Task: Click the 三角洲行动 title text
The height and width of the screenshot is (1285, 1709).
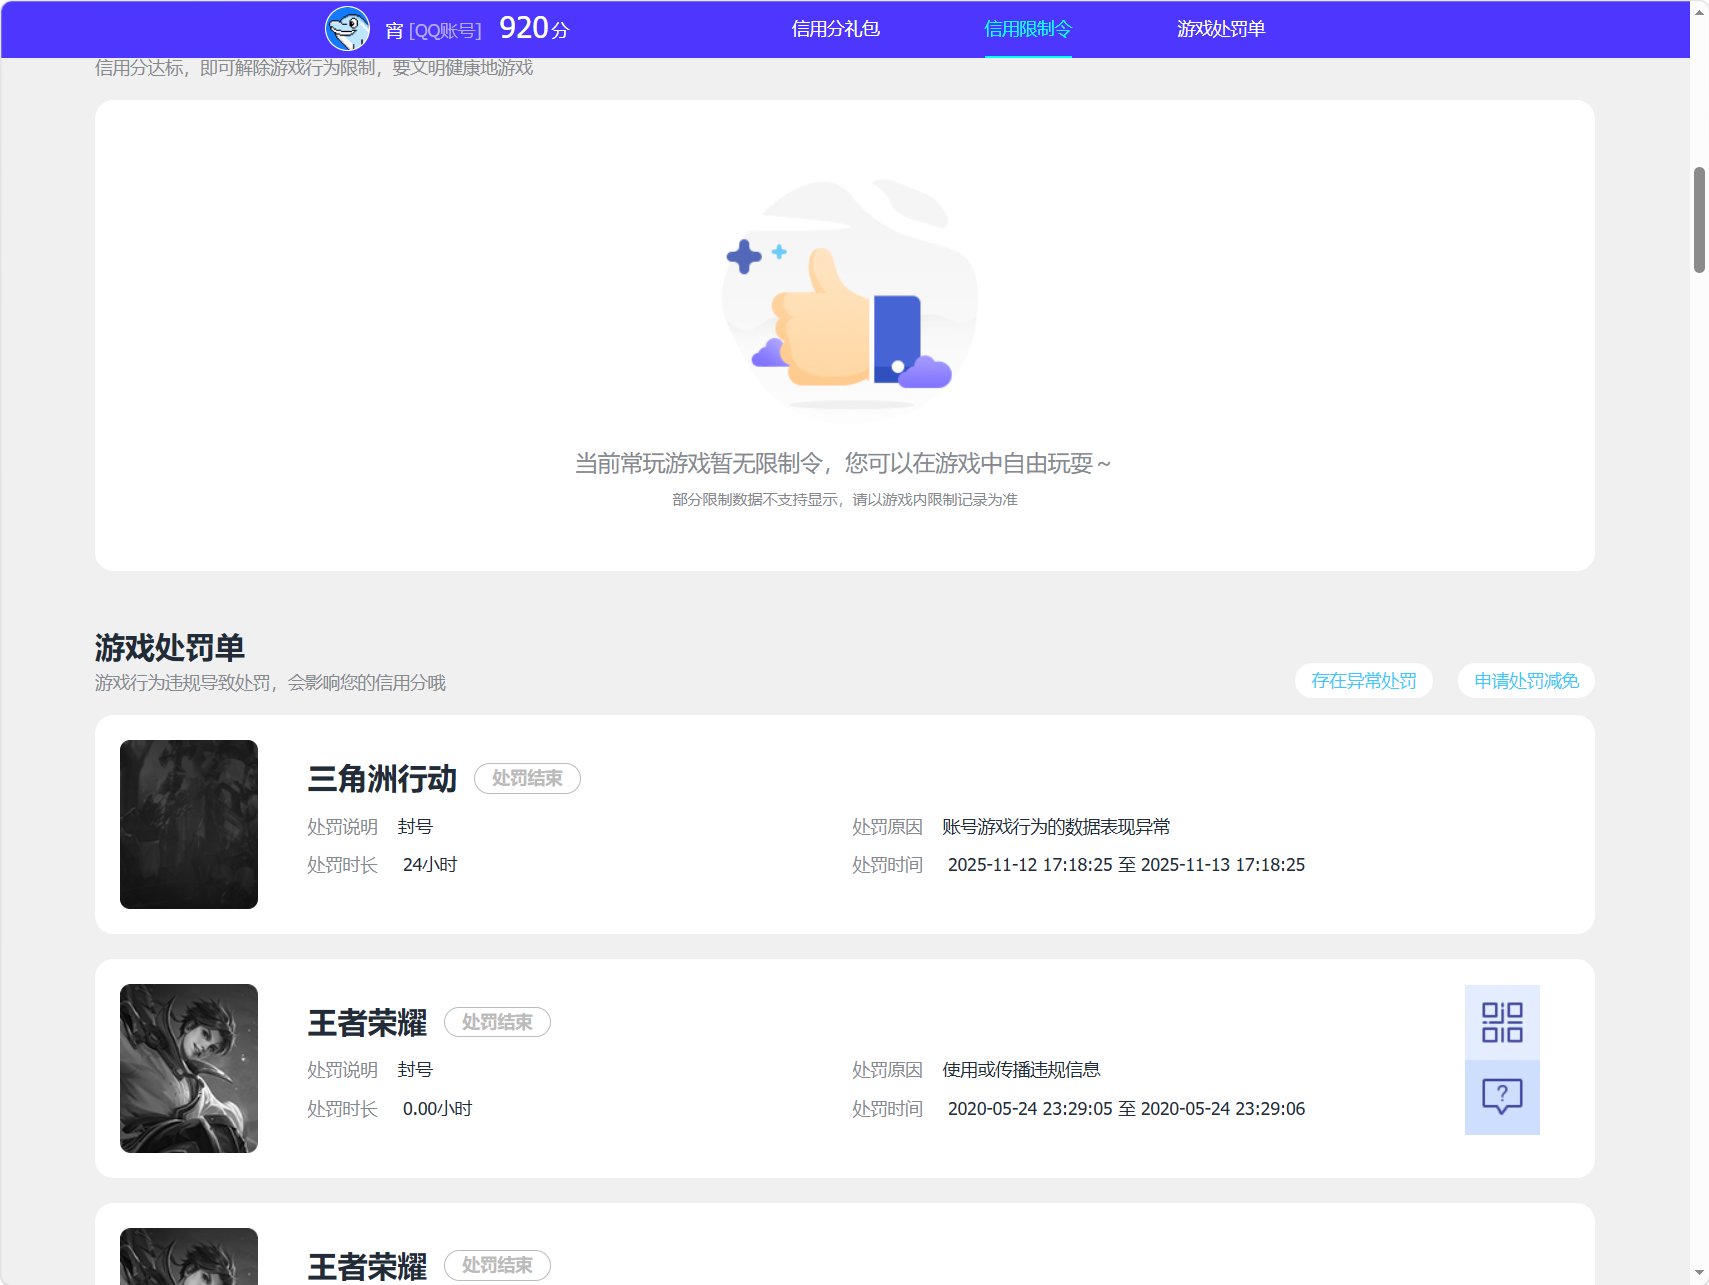Action: click(x=382, y=778)
